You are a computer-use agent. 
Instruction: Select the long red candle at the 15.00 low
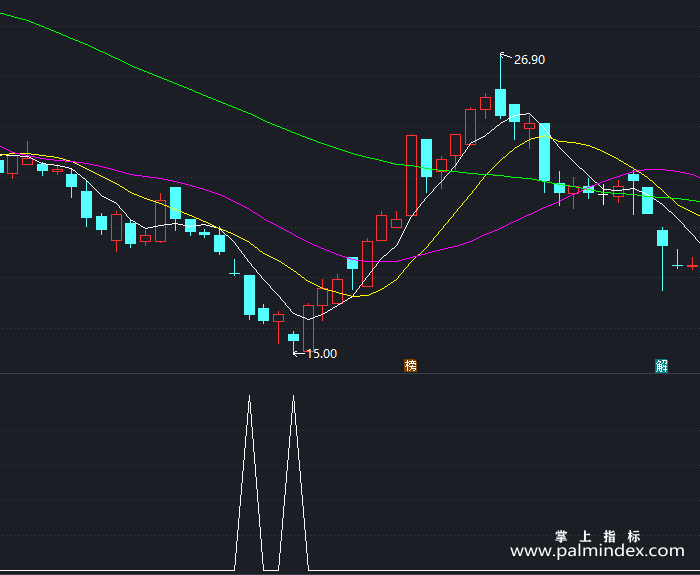click(x=308, y=328)
